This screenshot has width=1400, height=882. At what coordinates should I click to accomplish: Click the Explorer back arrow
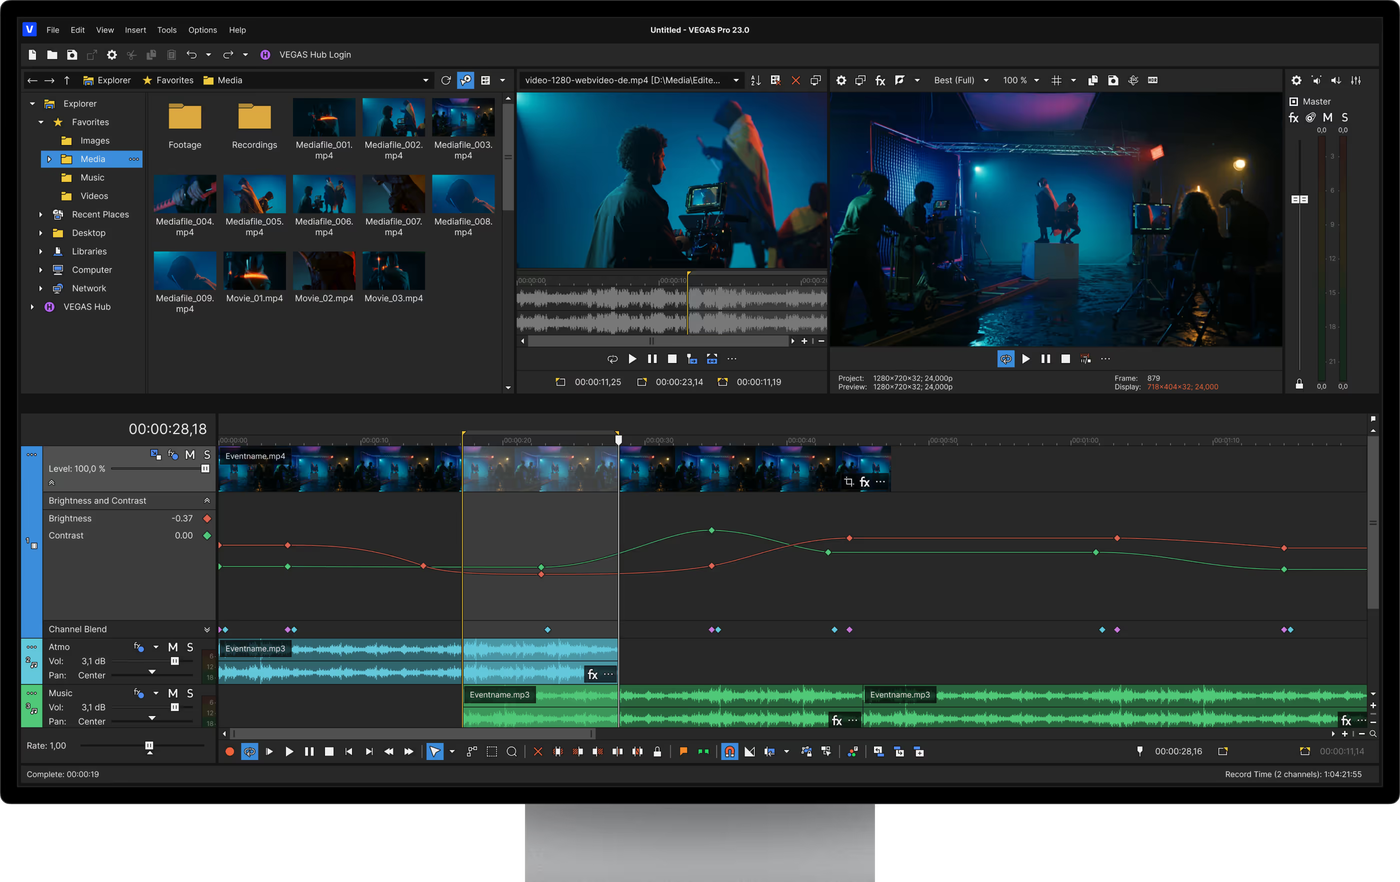[32, 80]
